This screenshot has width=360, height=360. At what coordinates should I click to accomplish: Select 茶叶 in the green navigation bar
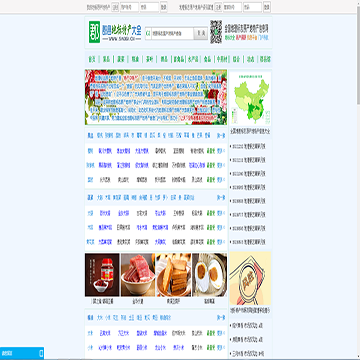pos(149,59)
